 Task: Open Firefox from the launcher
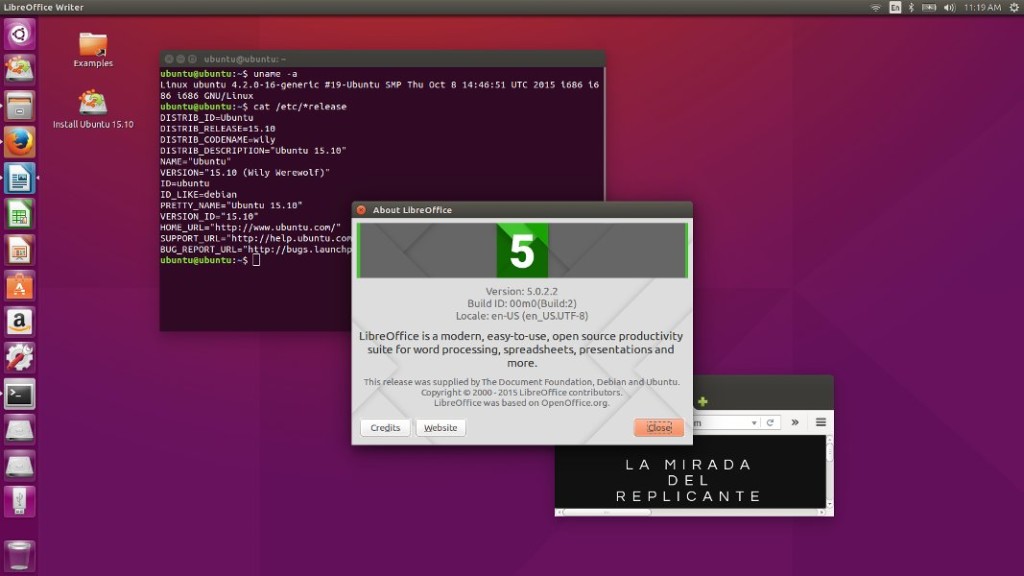[19, 141]
